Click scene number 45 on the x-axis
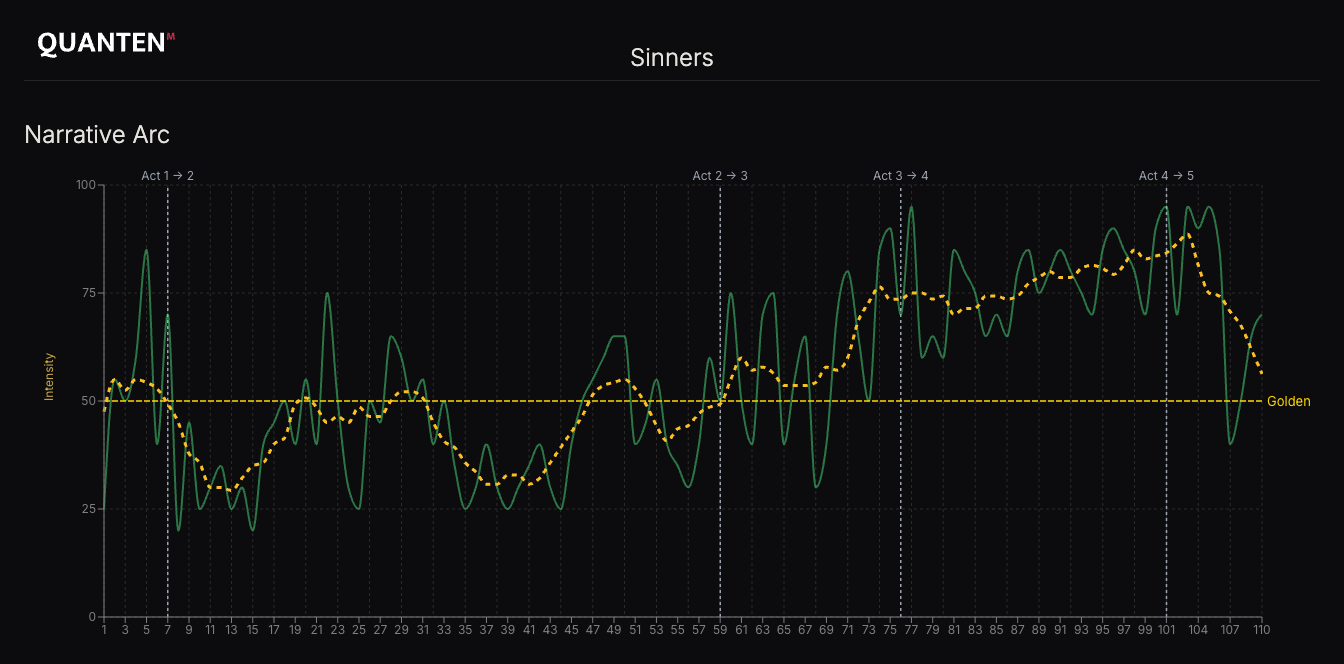Viewport: 1344px width, 664px height. point(571,631)
